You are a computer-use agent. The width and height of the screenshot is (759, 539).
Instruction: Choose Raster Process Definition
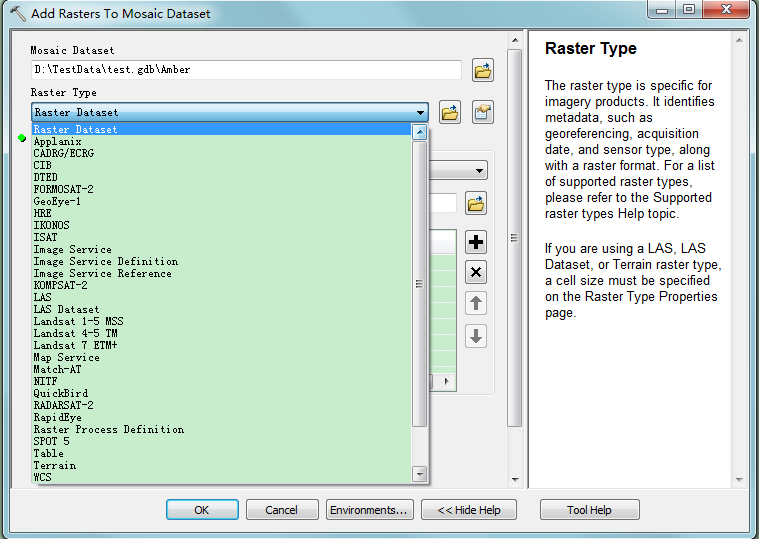[x=222, y=429]
